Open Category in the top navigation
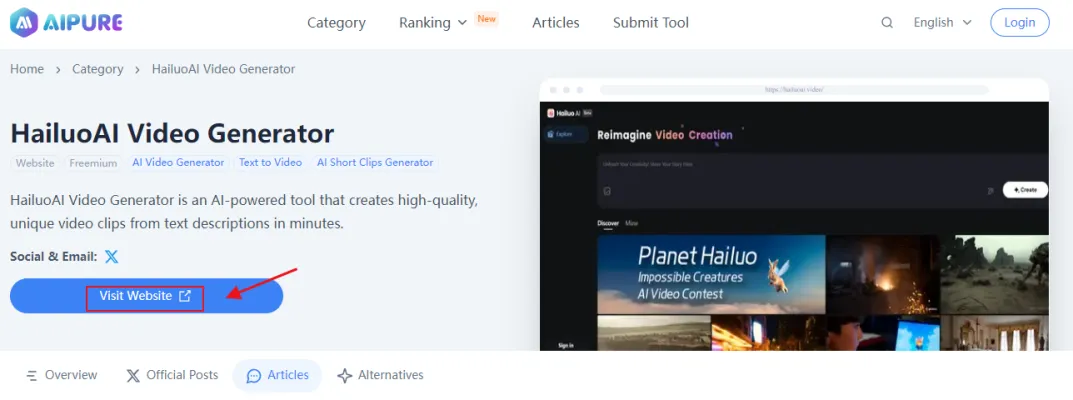1073x400 pixels. [336, 22]
